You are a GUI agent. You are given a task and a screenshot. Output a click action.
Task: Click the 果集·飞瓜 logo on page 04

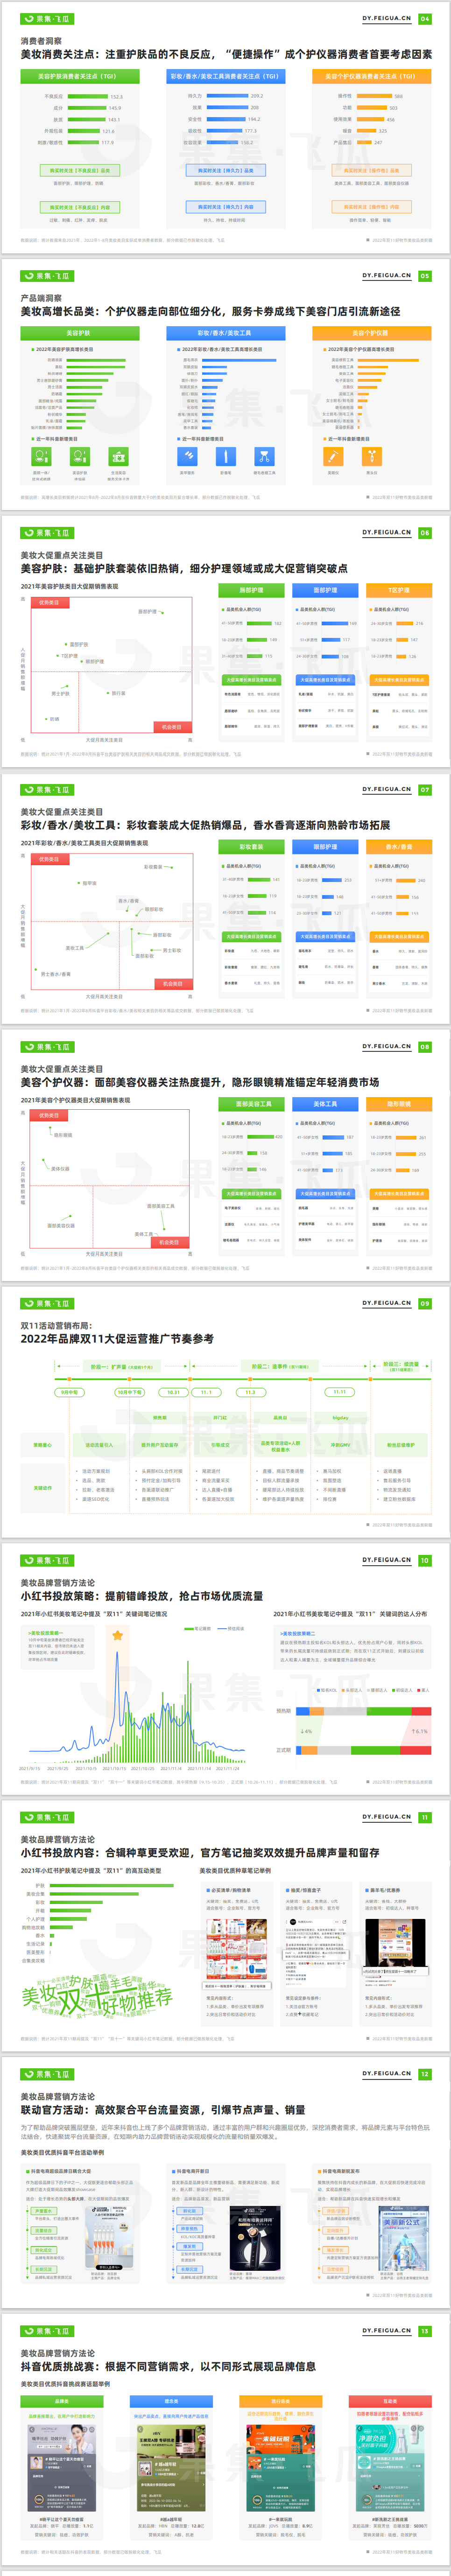(47, 19)
